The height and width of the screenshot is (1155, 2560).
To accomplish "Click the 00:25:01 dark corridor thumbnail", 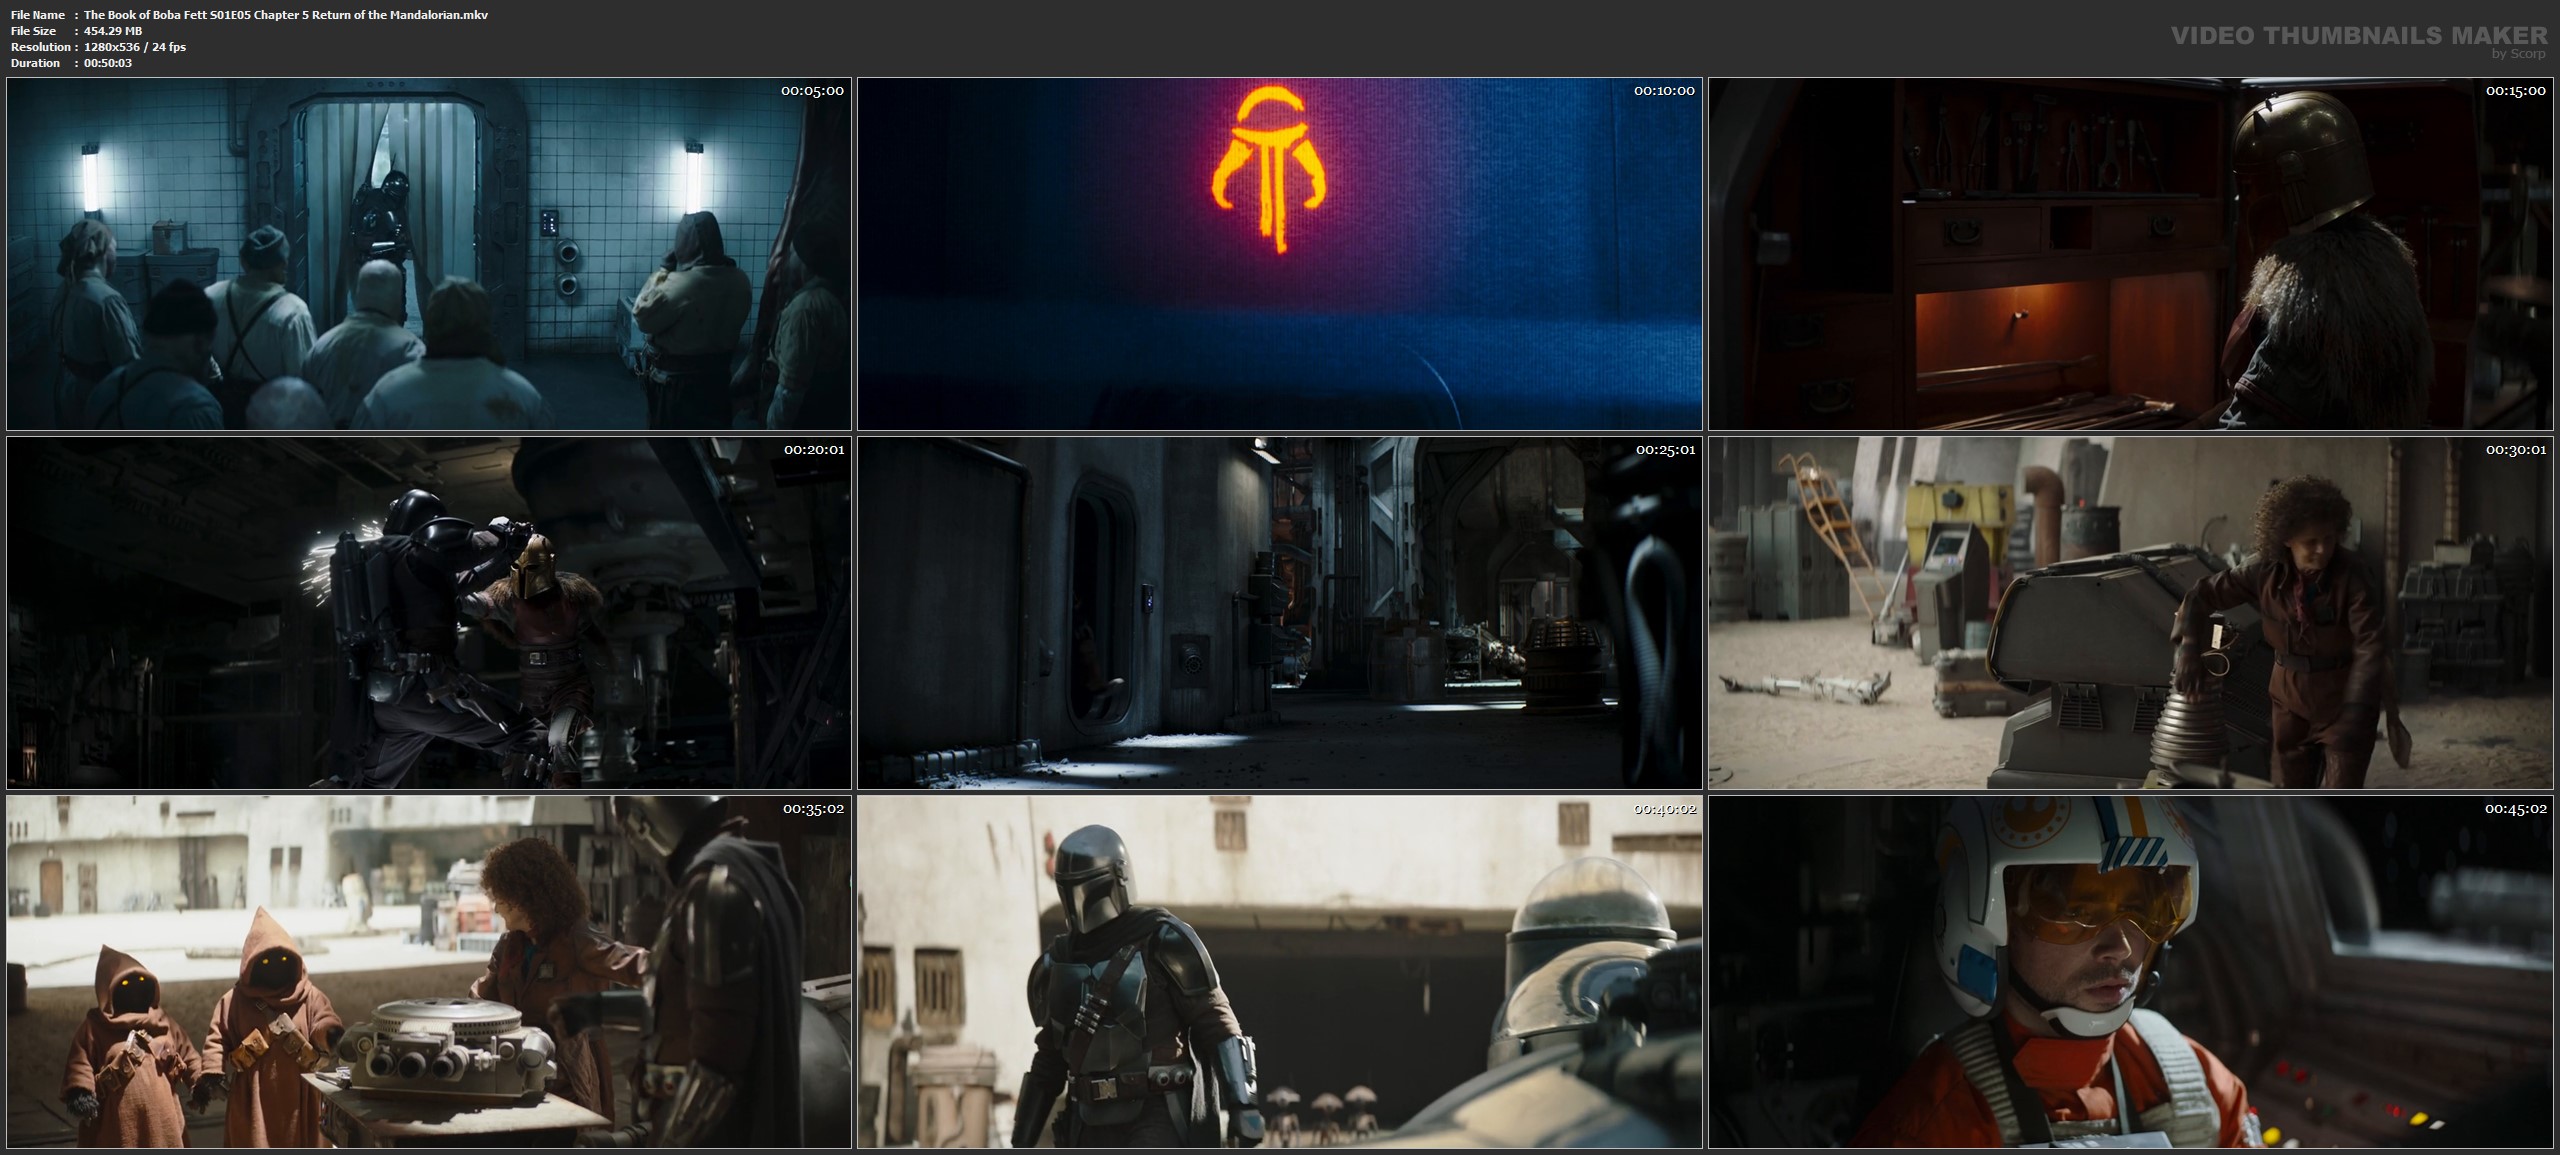I will click(1279, 613).
